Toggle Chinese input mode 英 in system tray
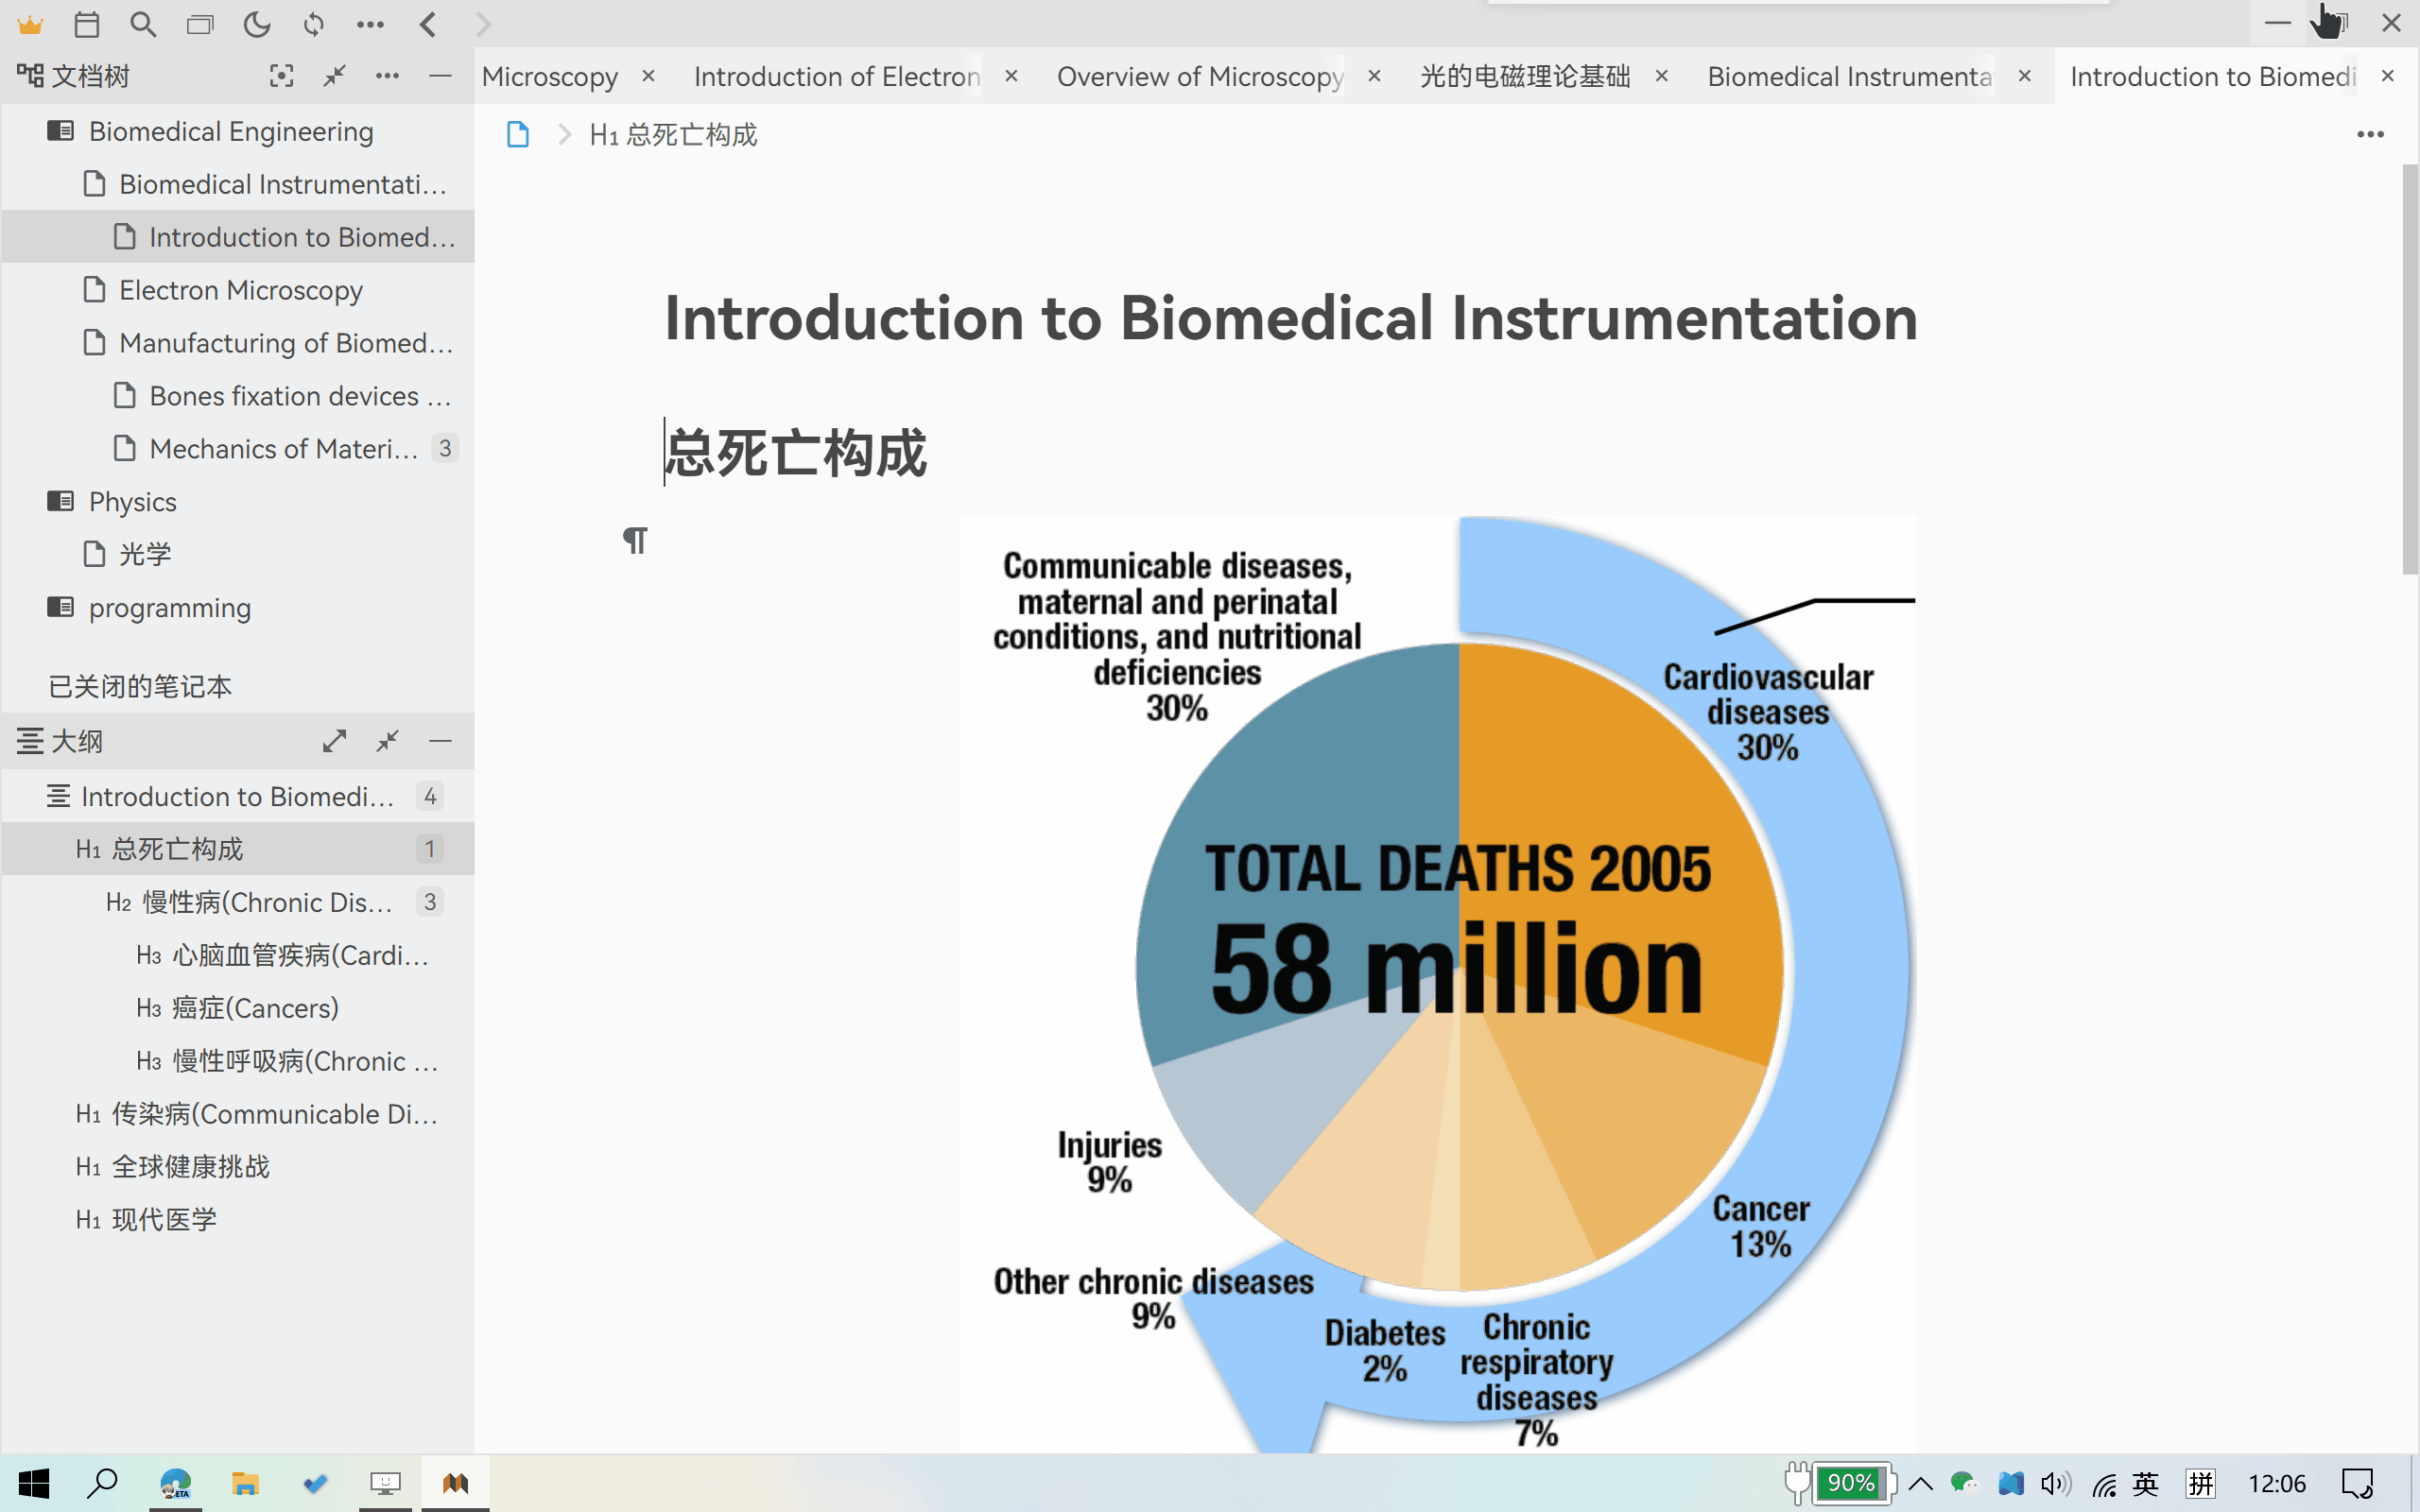 point(2144,1483)
